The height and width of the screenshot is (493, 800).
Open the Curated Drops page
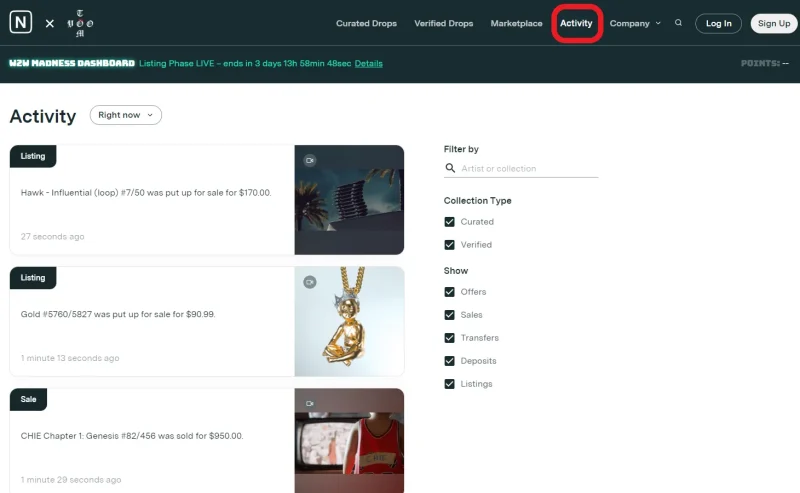(366, 23)
